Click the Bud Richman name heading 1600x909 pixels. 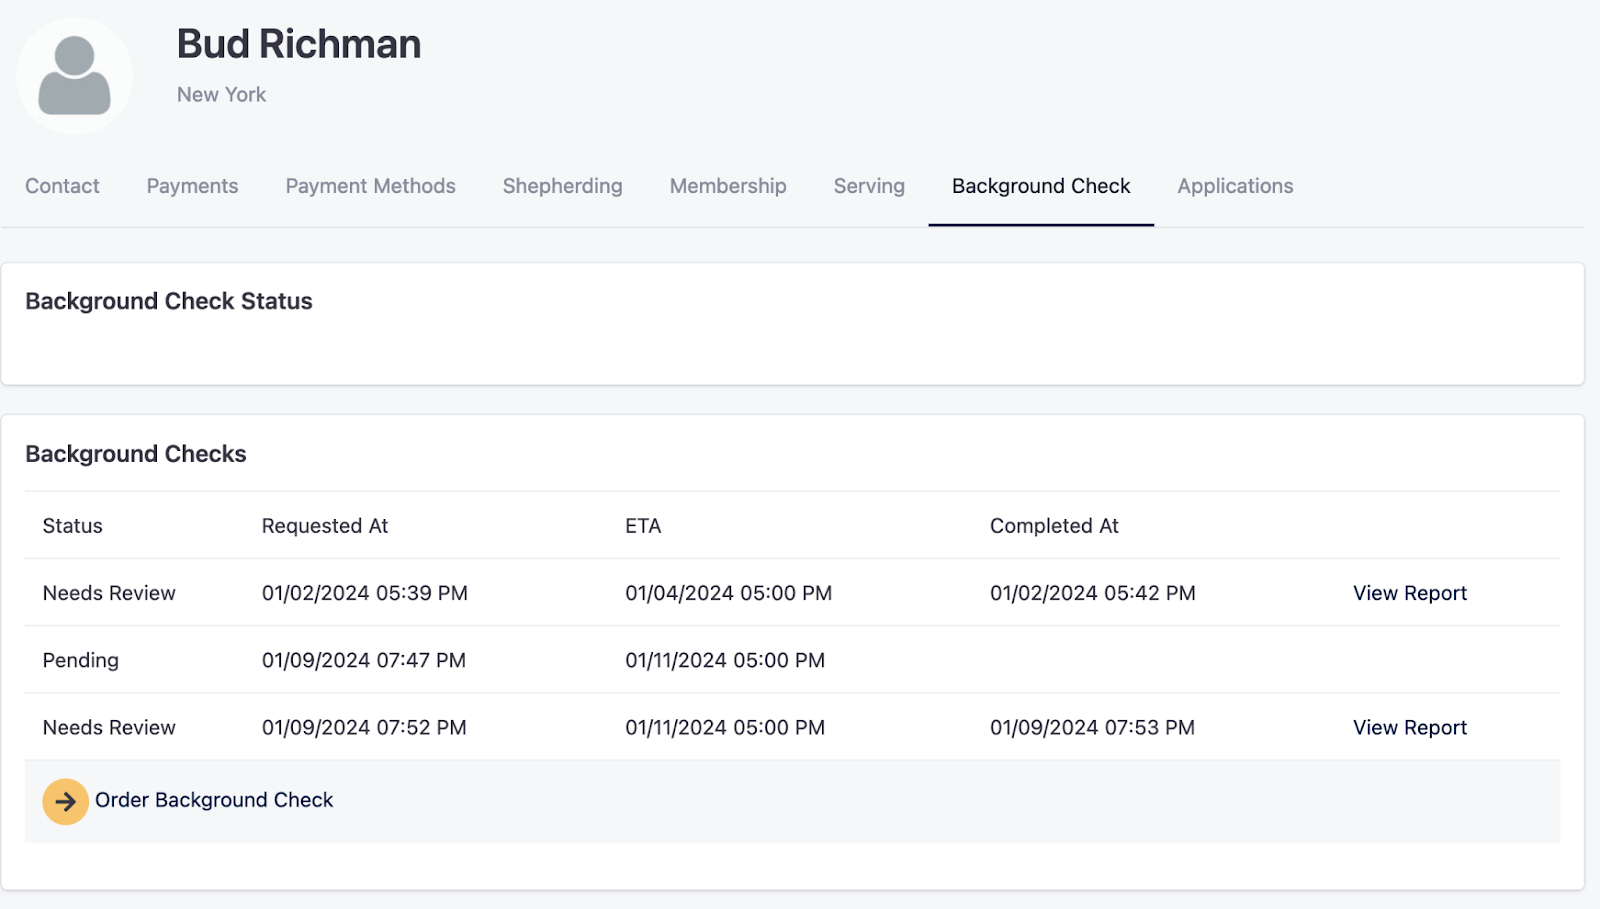[x=299, y=44]
